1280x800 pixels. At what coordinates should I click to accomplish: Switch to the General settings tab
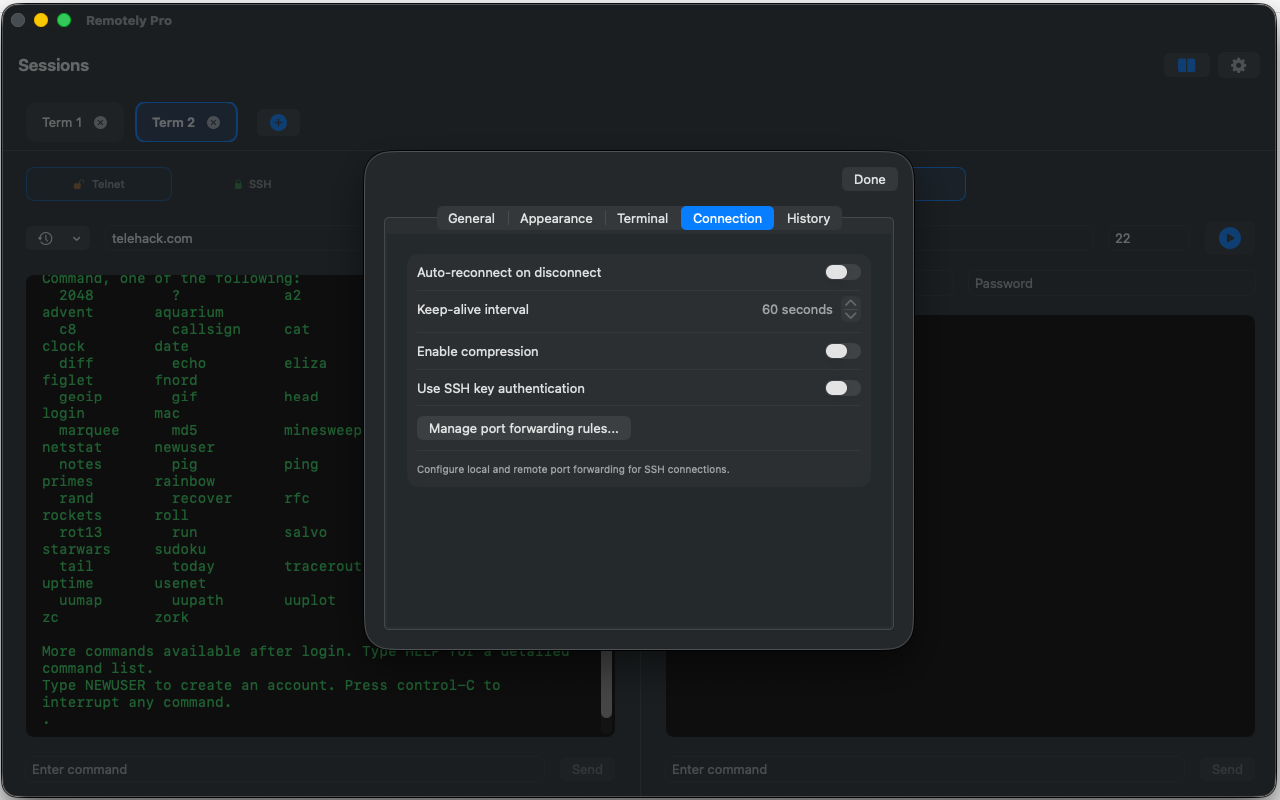click(x=471, y=218)
